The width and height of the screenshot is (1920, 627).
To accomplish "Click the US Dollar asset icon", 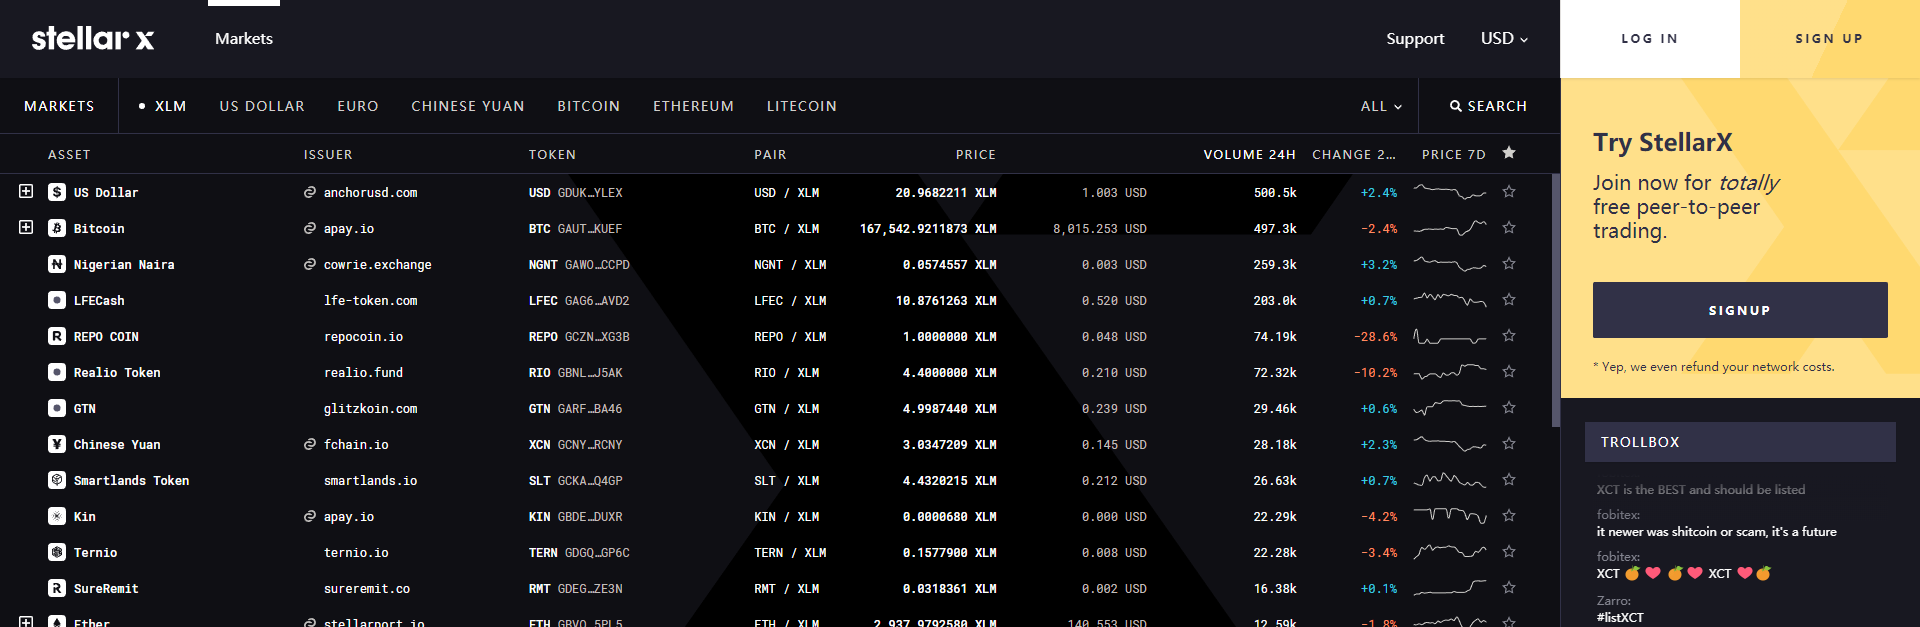I will 57,192.
